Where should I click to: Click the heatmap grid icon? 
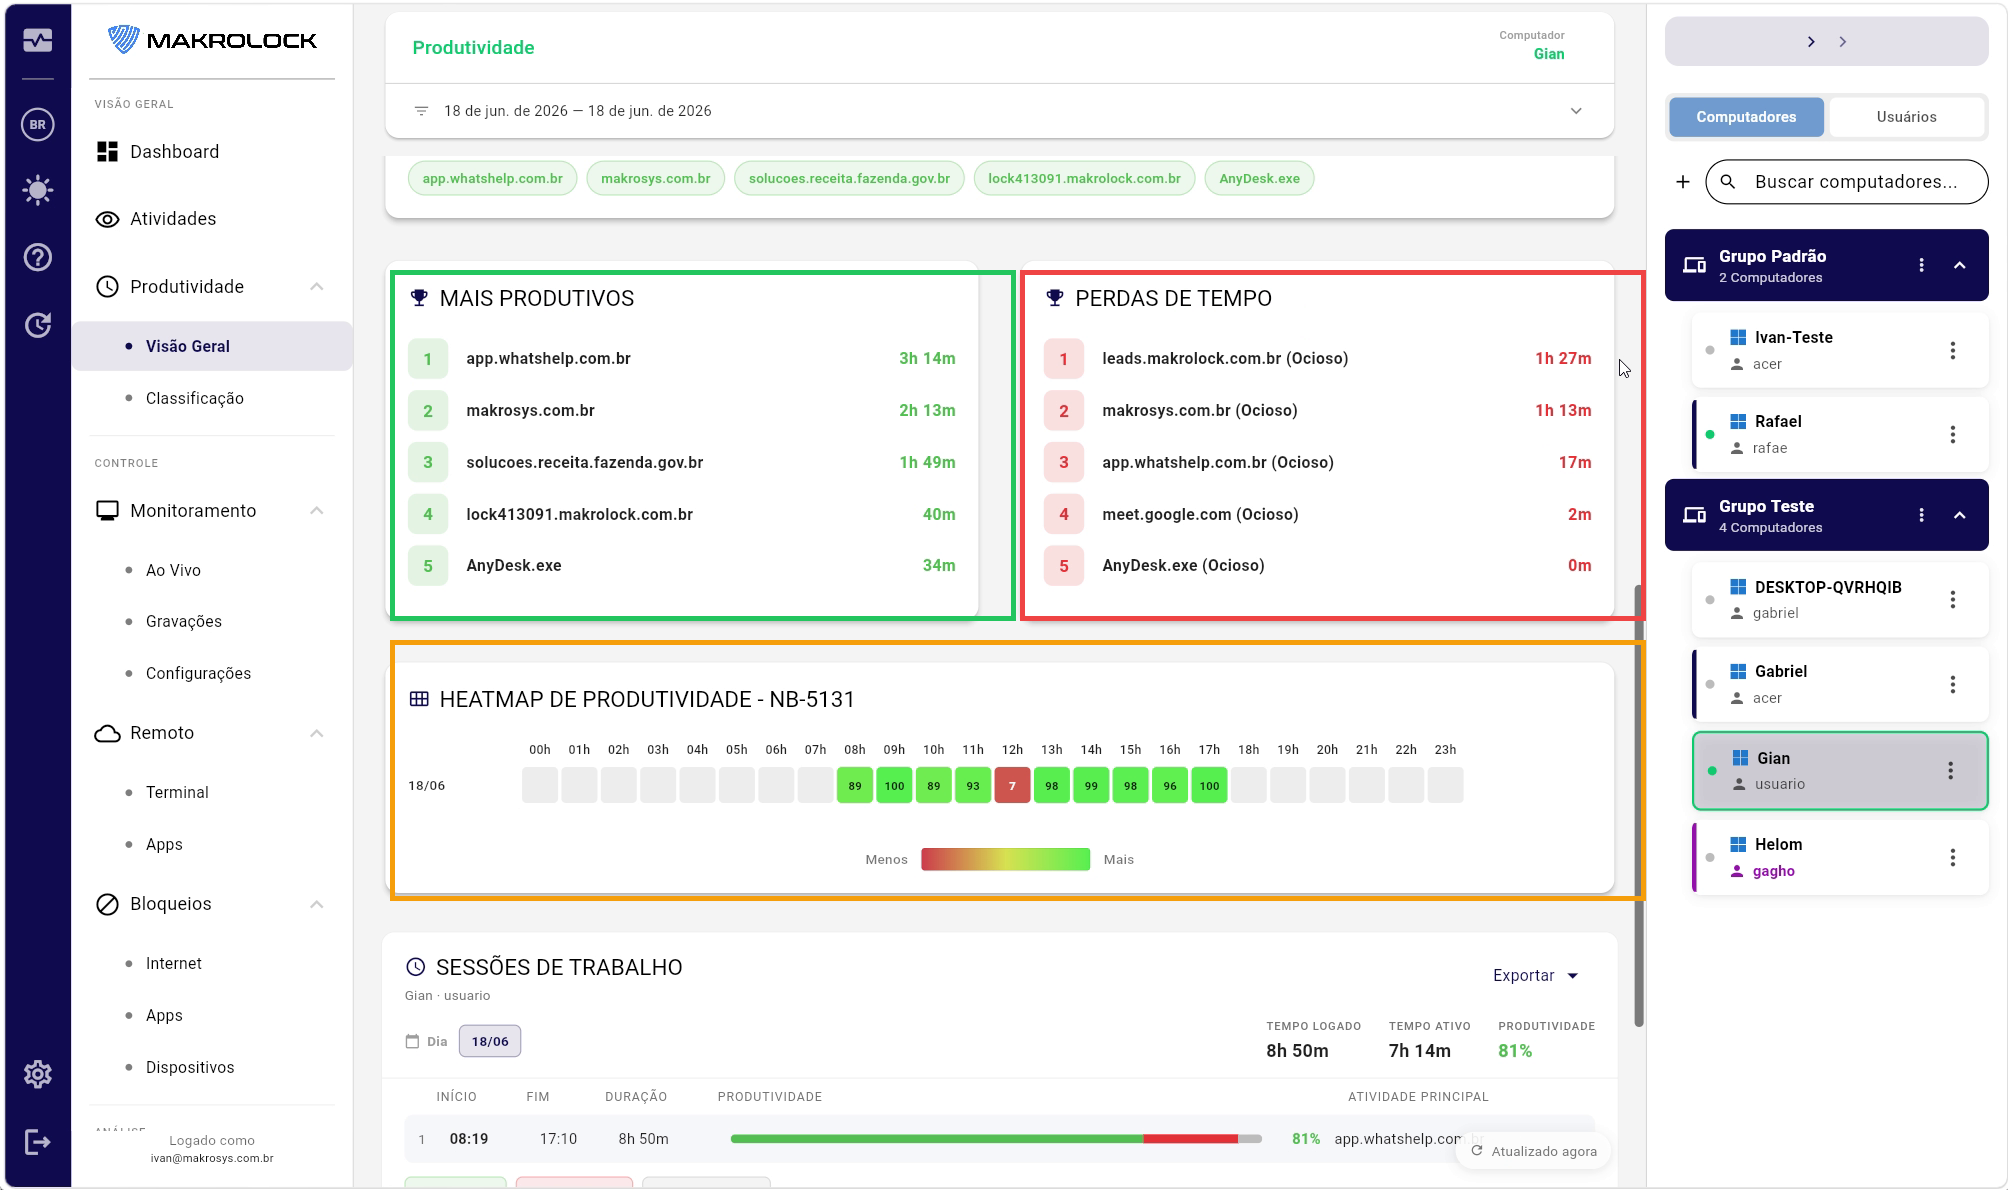click(419, 699)
